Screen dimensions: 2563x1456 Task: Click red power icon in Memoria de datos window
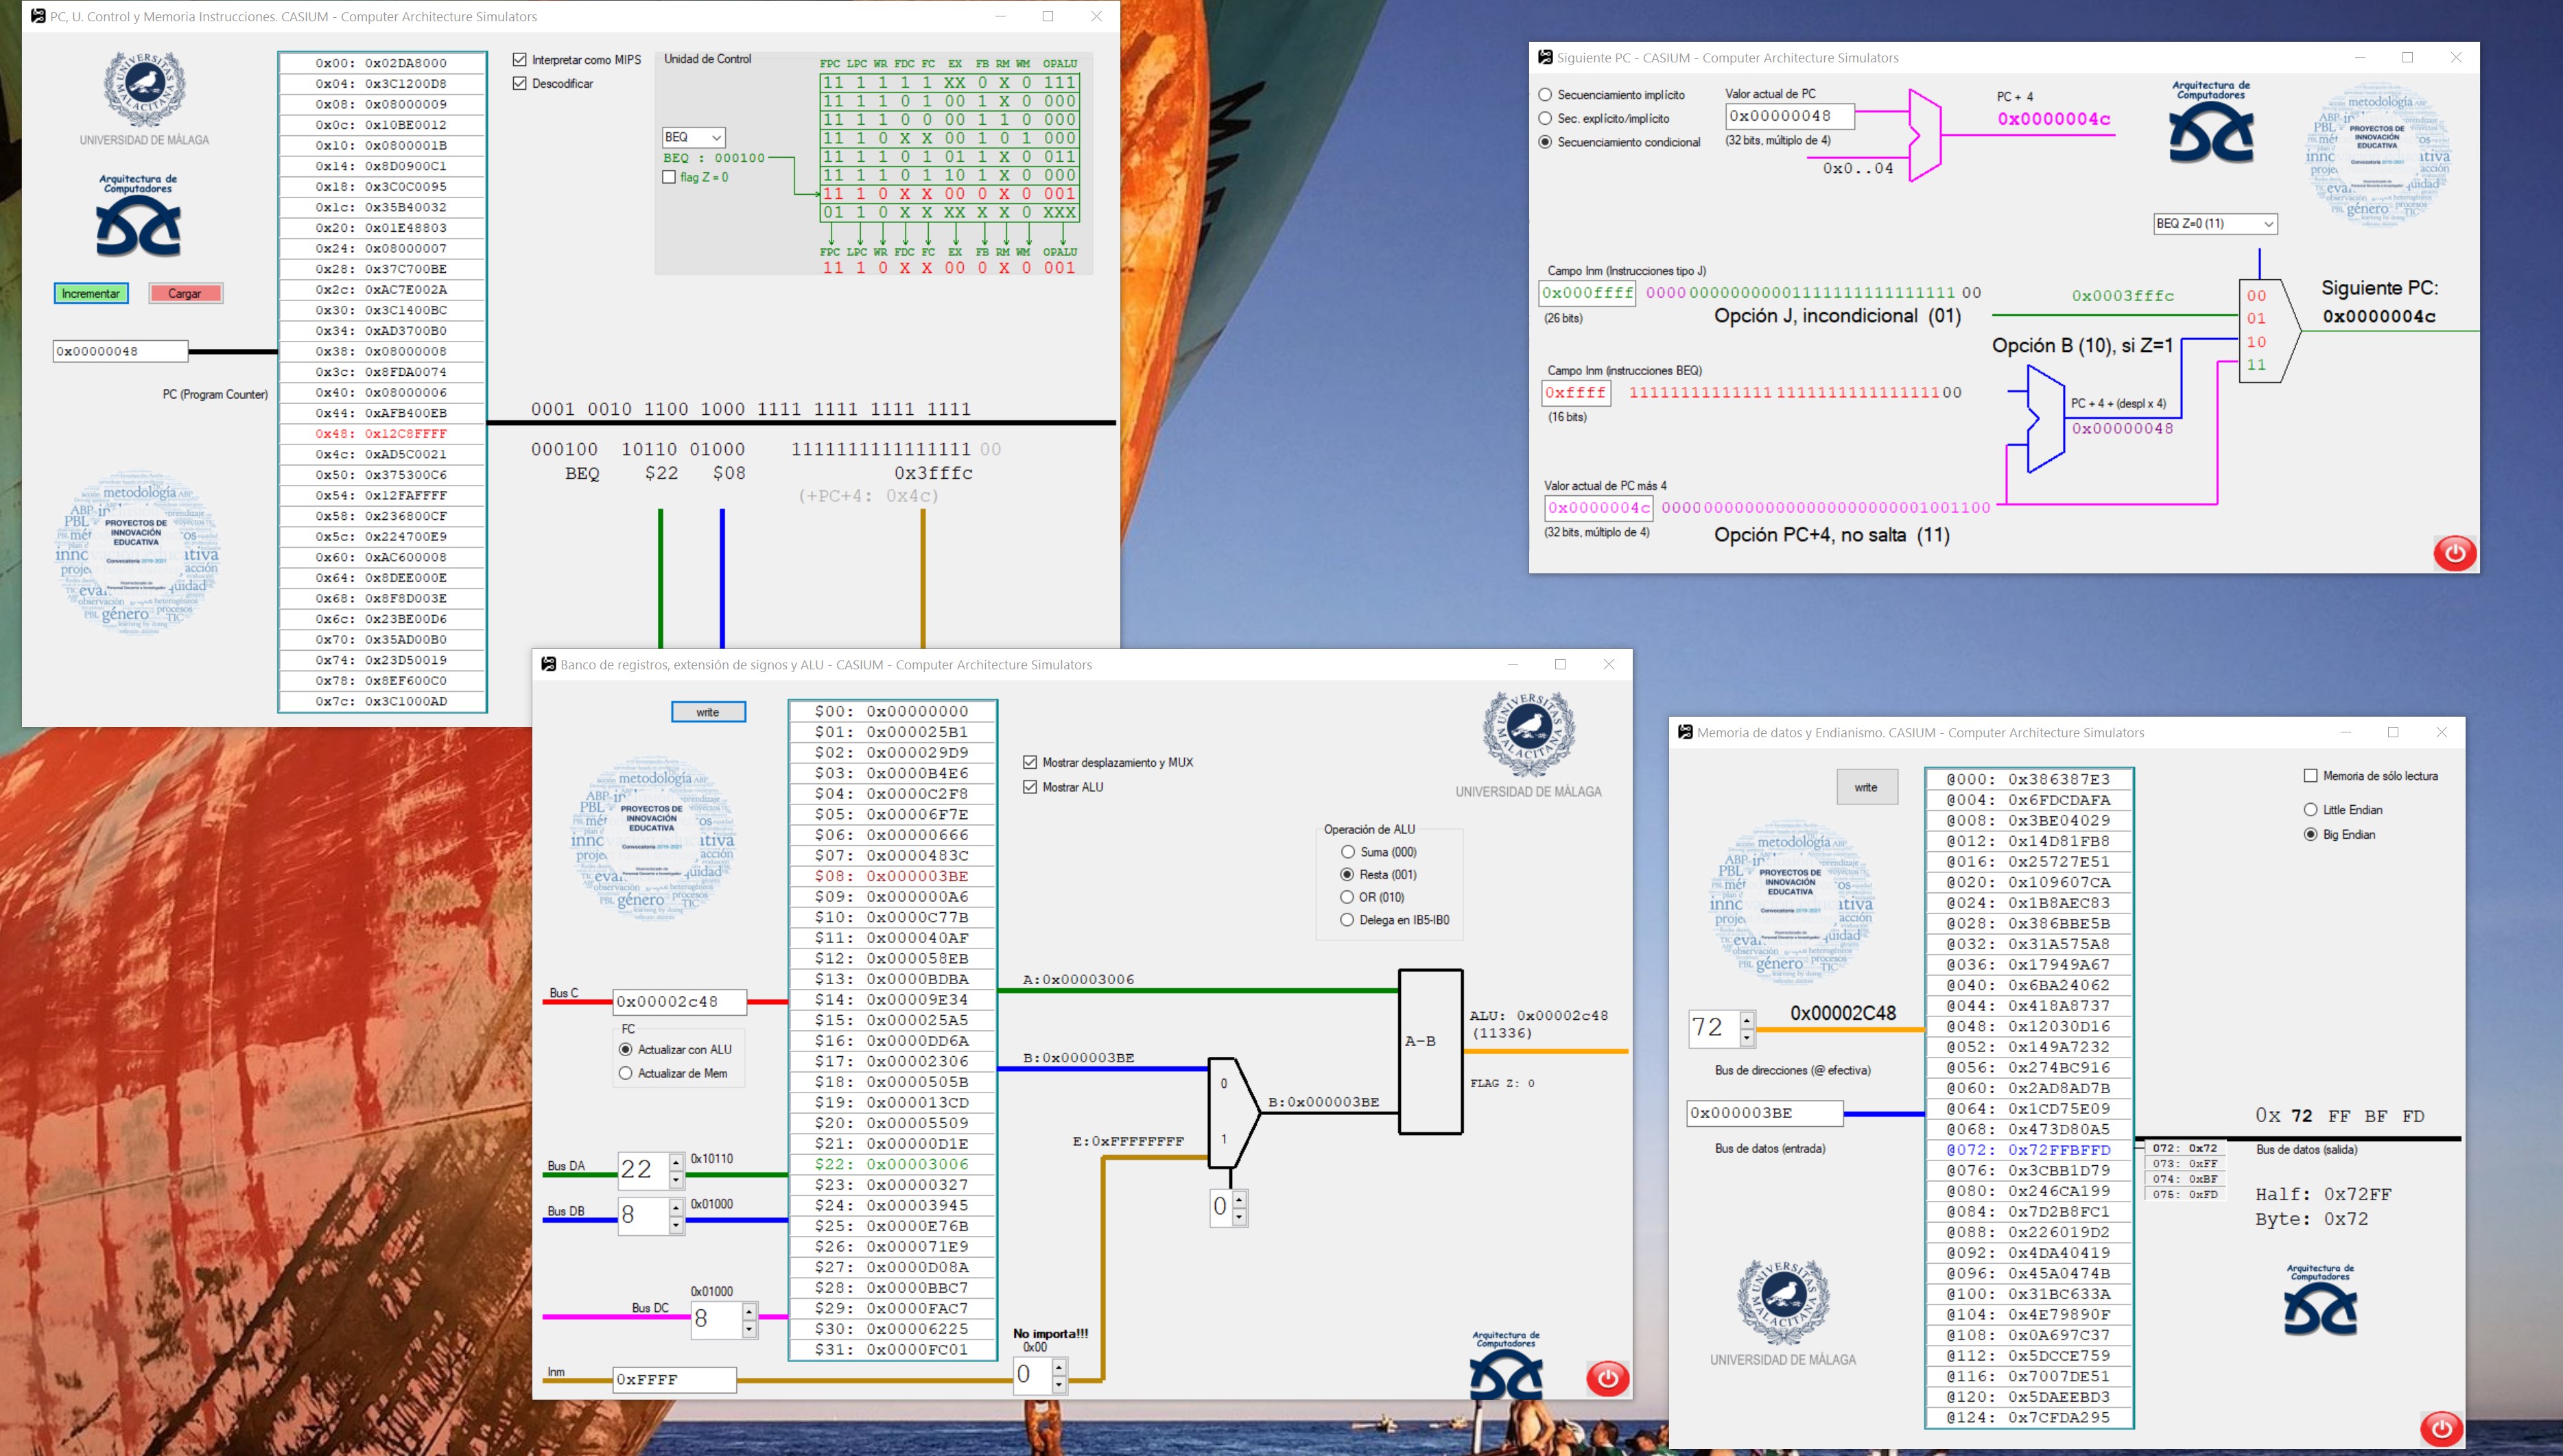point(2441,1428)
